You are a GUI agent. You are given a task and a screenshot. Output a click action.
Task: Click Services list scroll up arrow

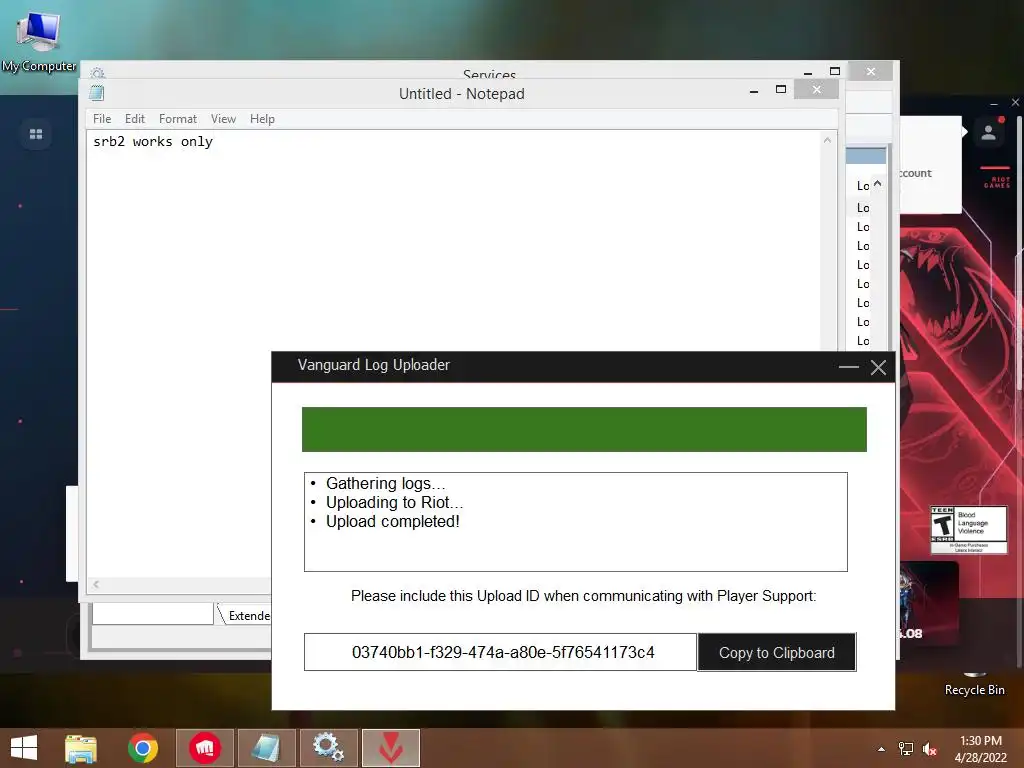coord(877,184)
